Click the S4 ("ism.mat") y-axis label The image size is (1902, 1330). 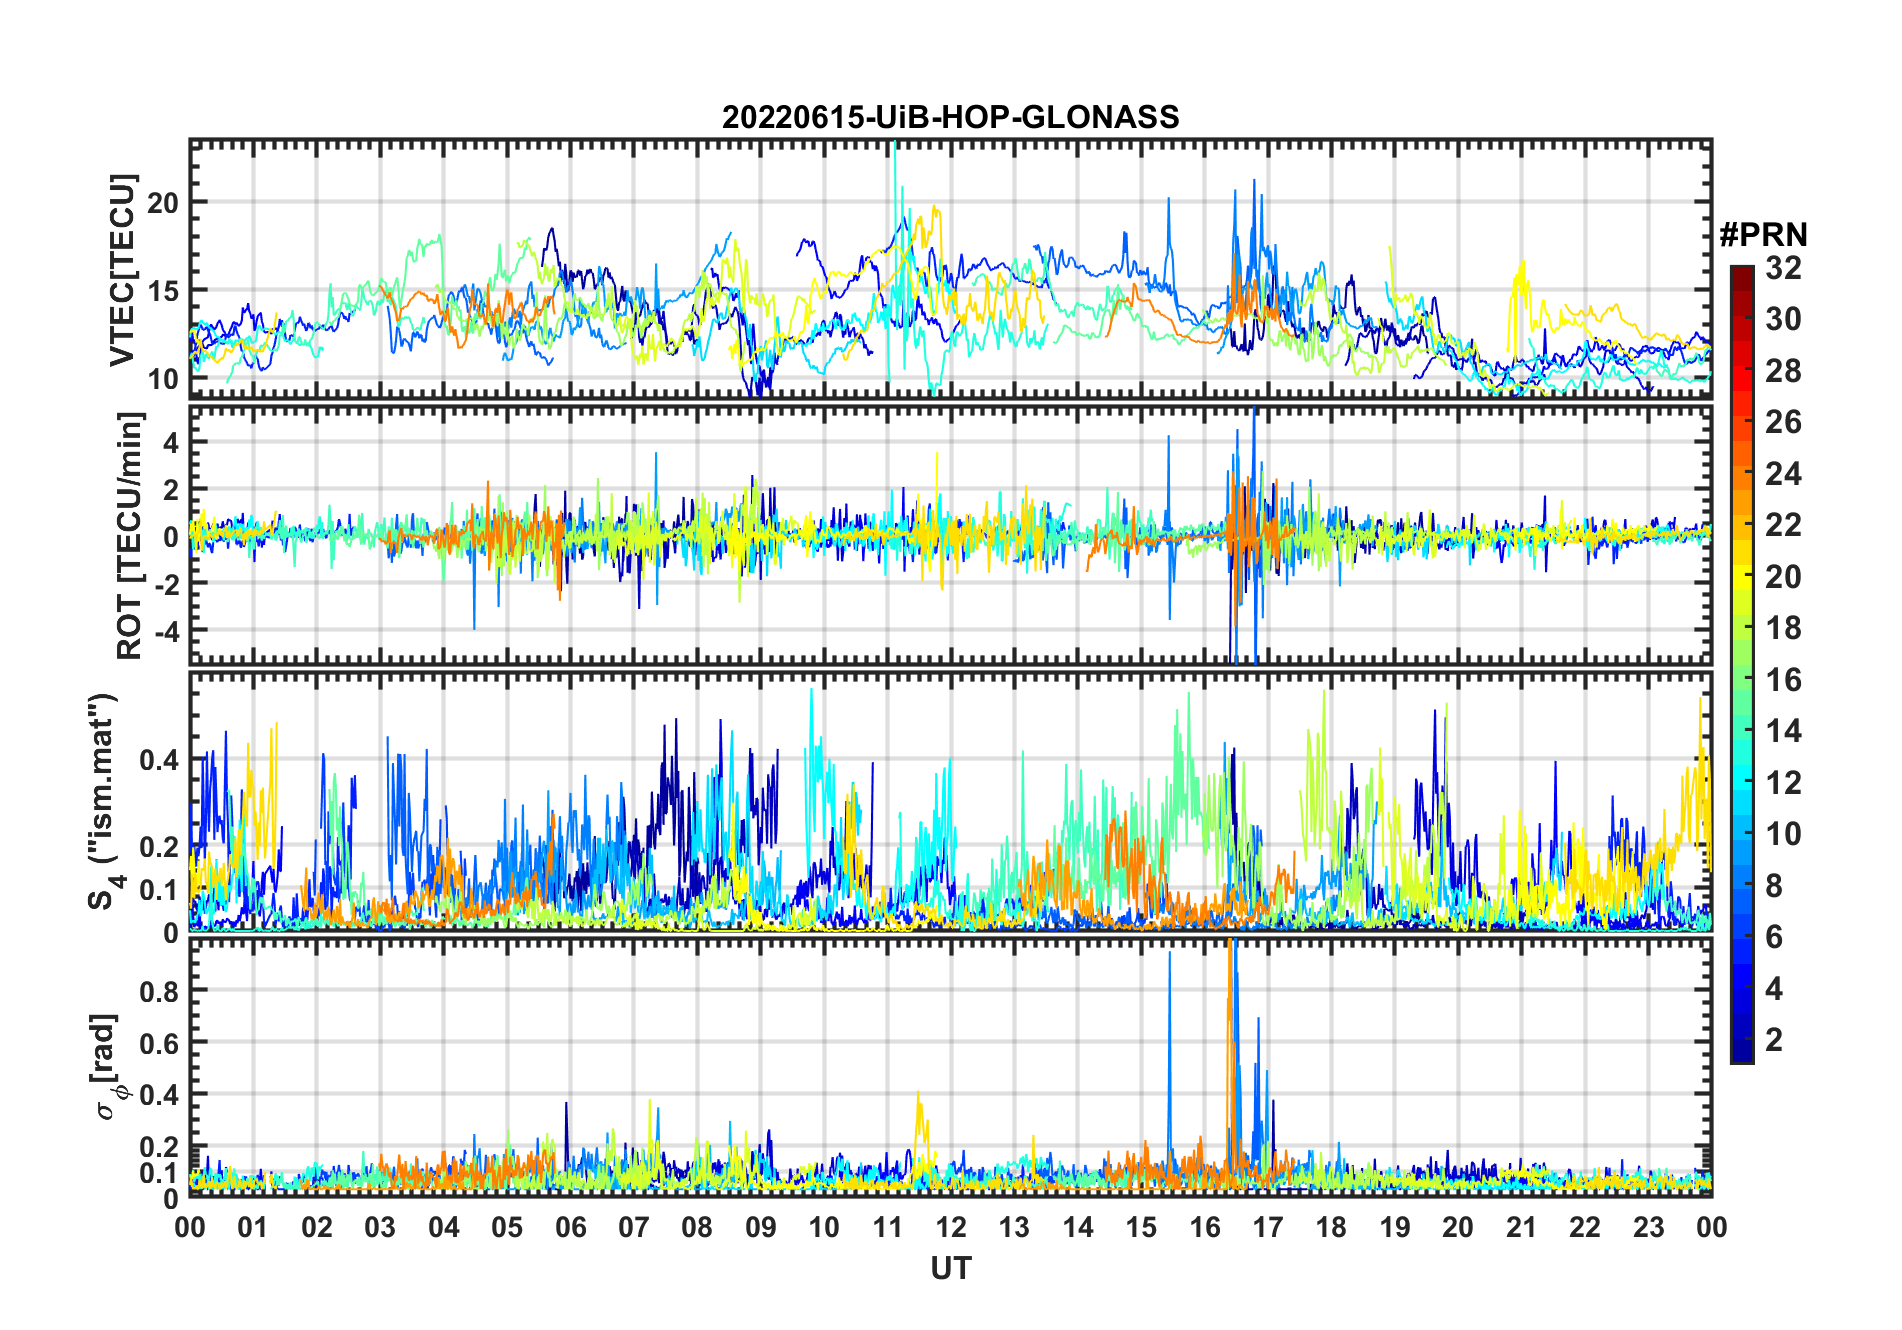pos(103,801)
